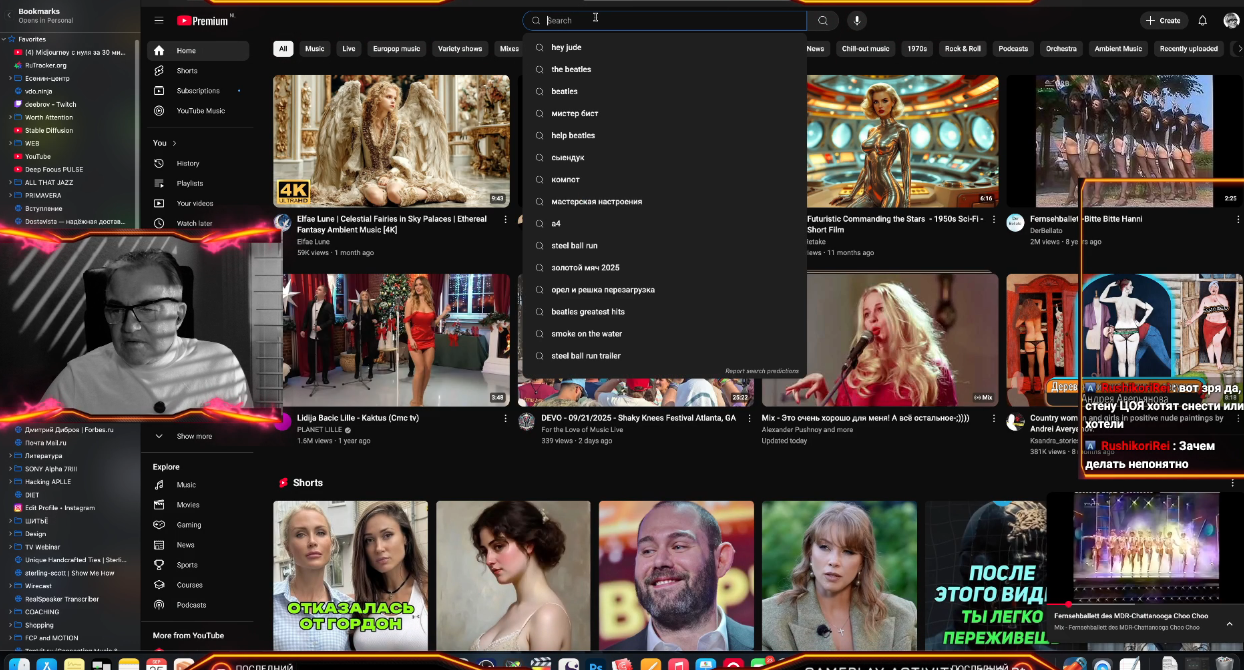Open the Elfae Lune channel avatar

pyautogui.click(x=283, y=222)
